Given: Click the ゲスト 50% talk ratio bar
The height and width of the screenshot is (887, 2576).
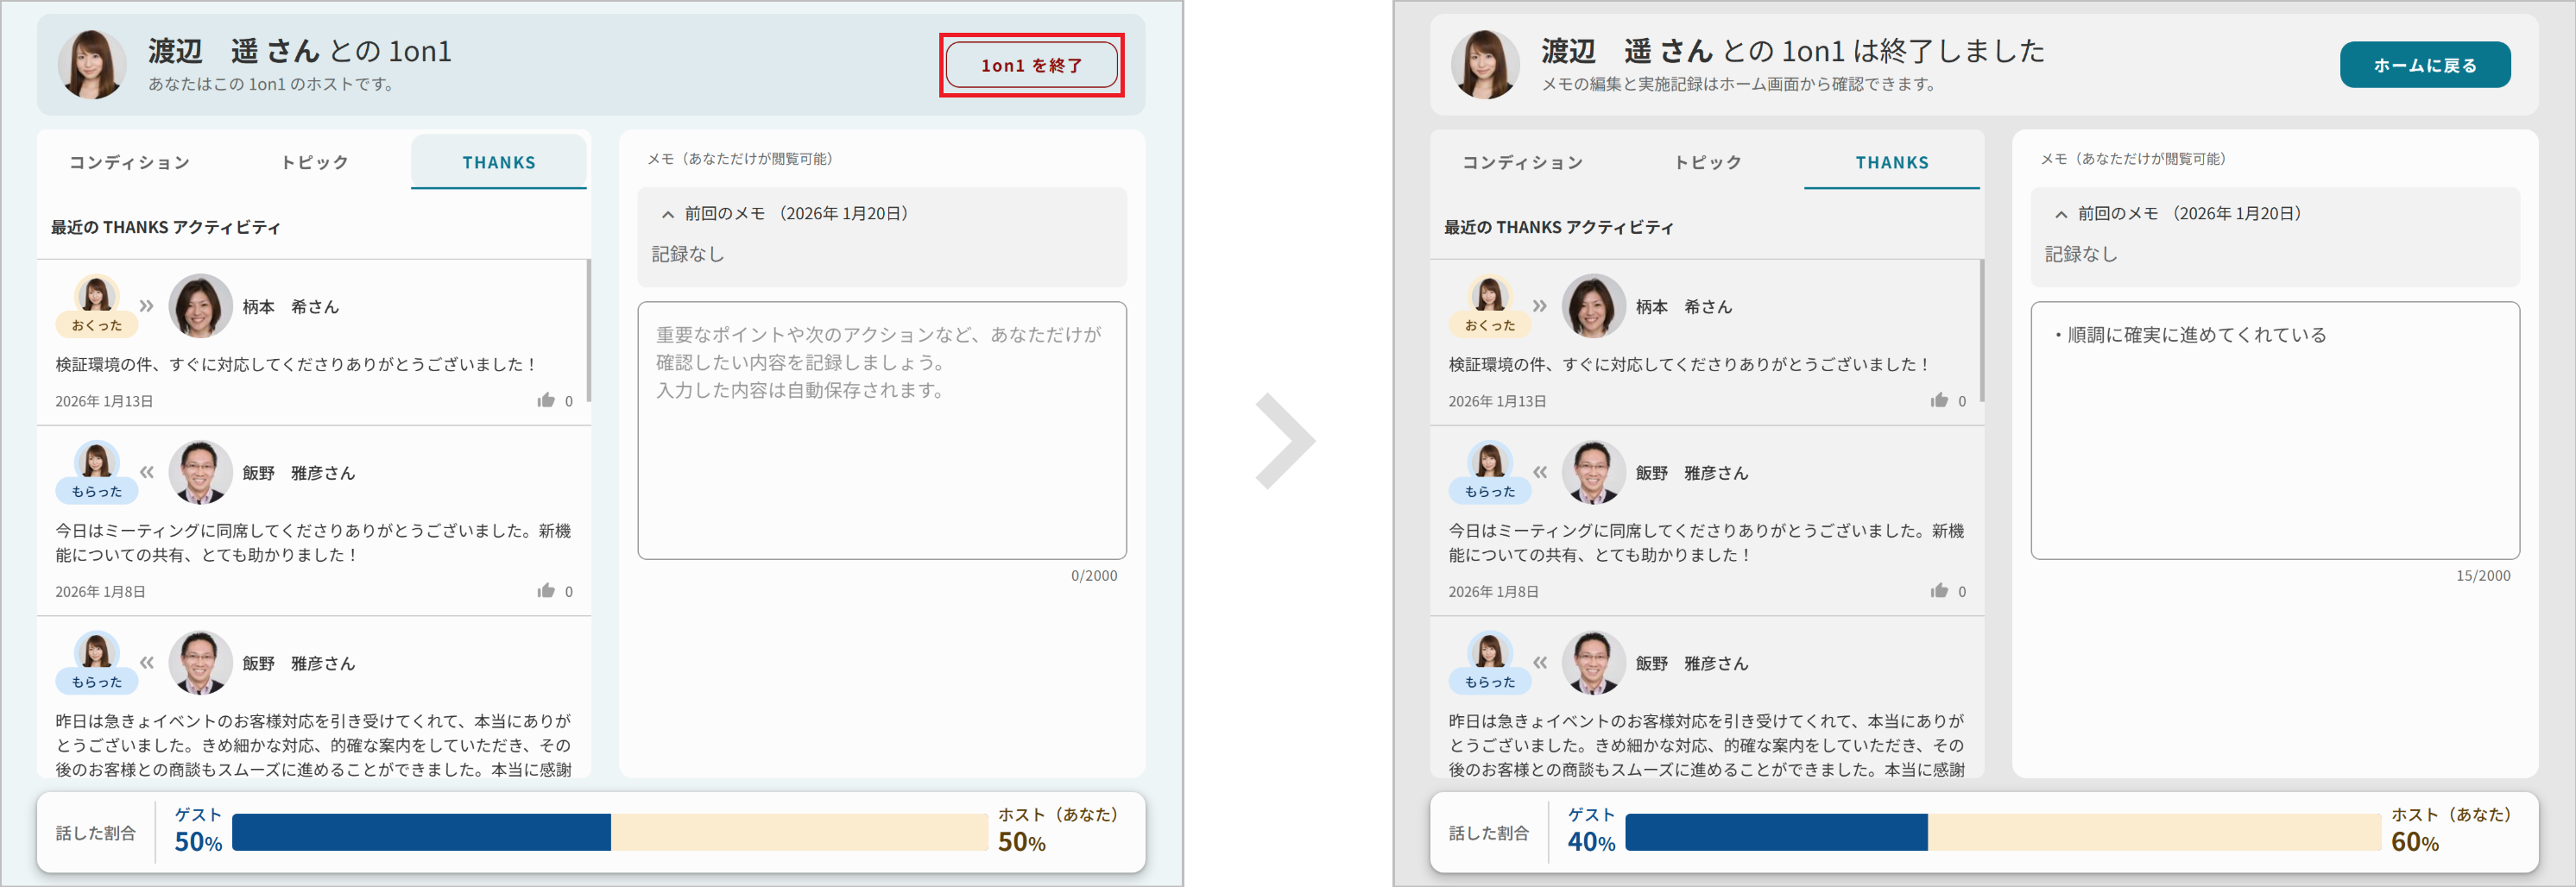Looking at the screenshot, I should [x=420, y=830].
